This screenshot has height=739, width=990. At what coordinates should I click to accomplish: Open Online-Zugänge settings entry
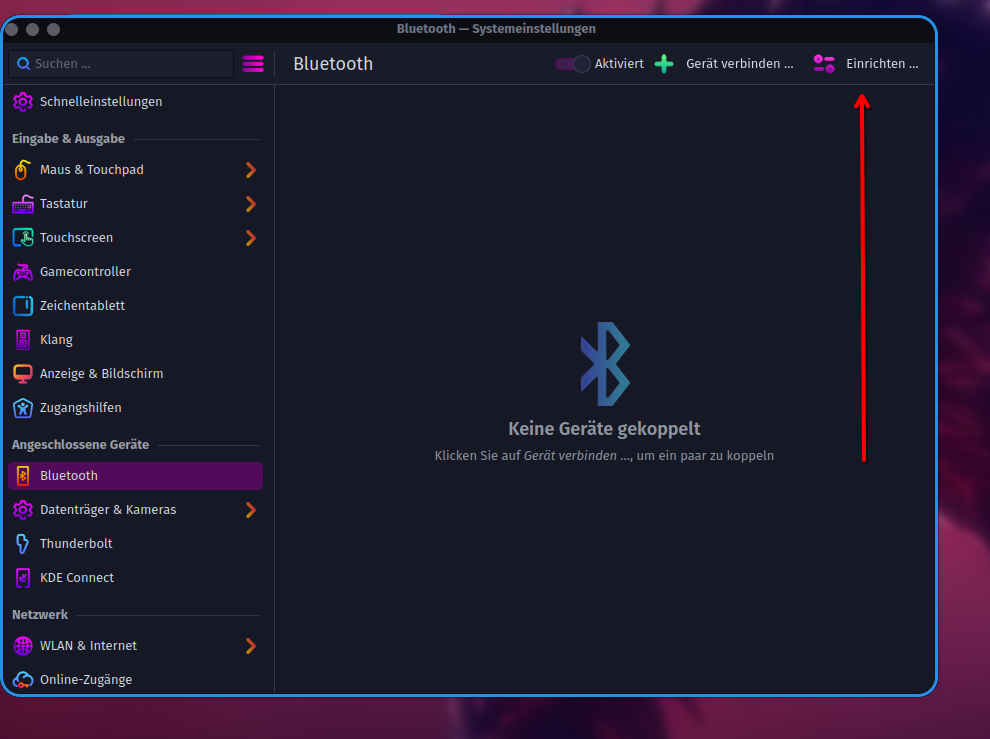pyautogui.click(x=135, y=680)
